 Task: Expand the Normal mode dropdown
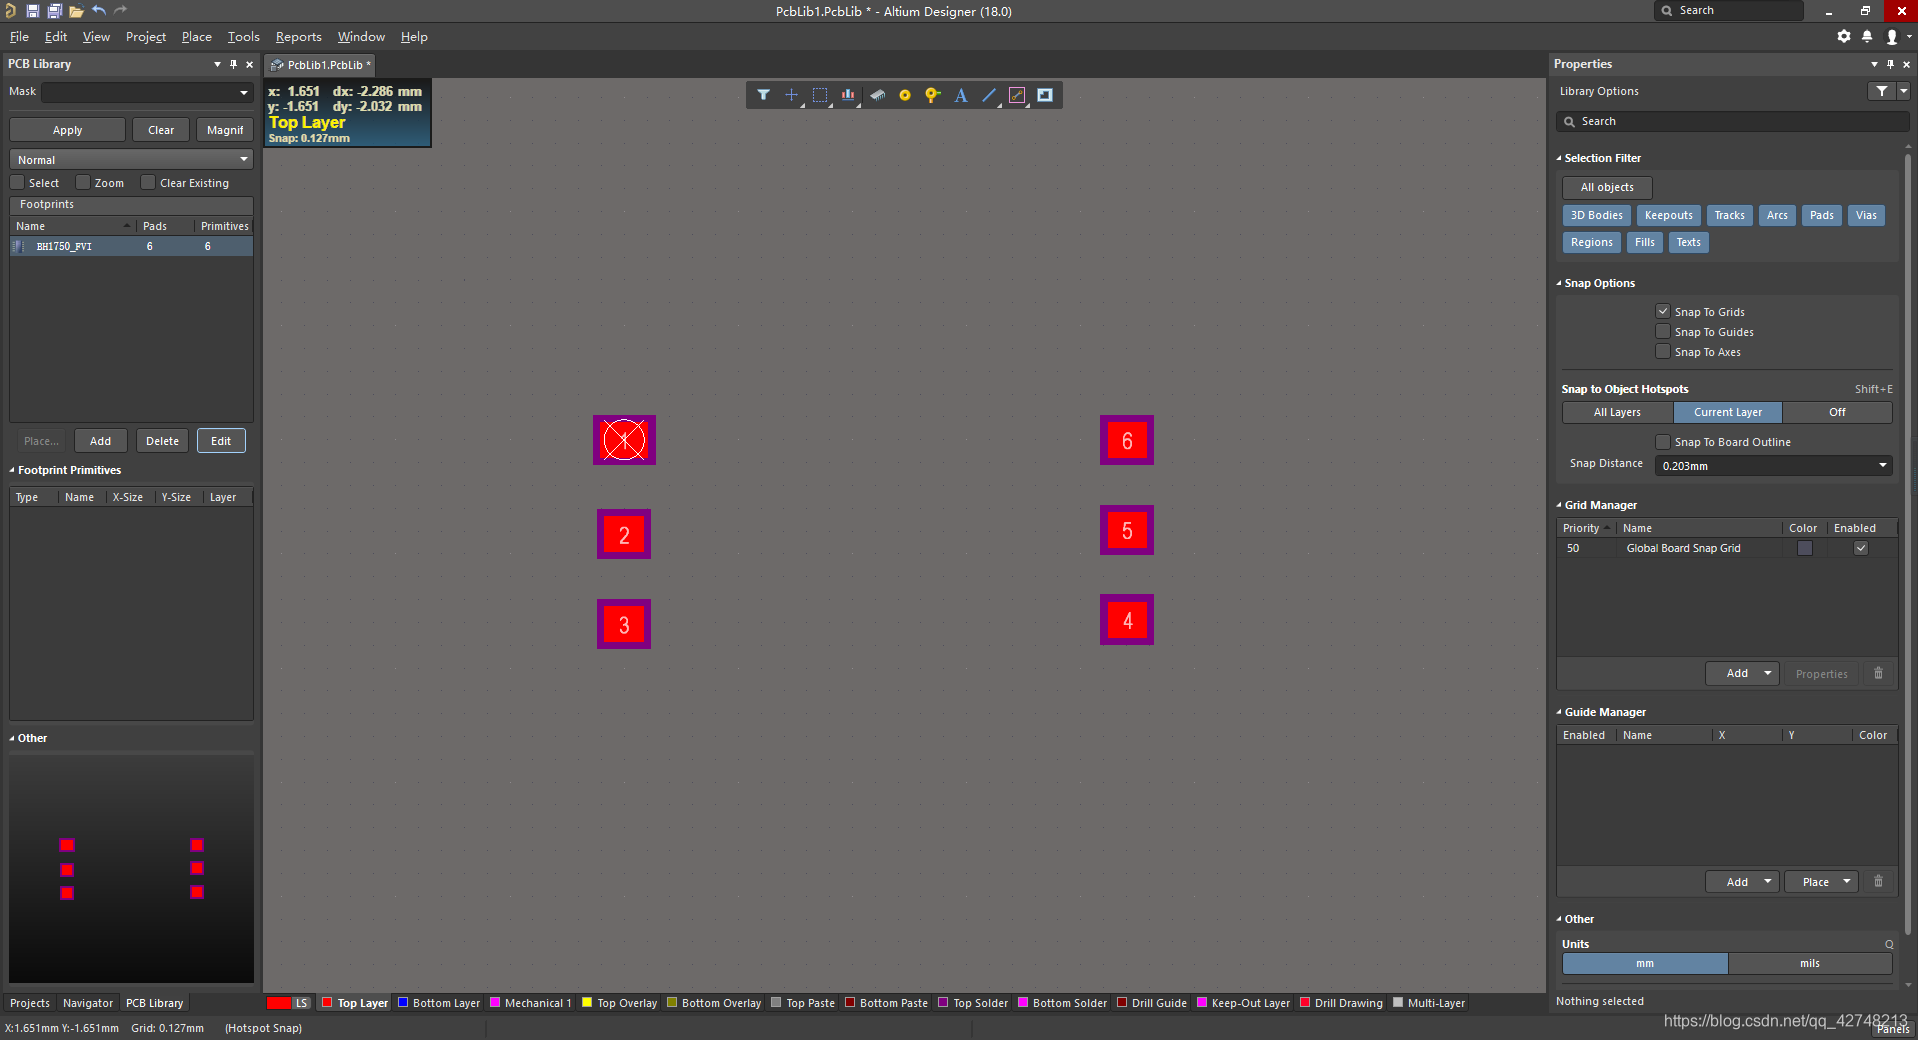[243, 160]
